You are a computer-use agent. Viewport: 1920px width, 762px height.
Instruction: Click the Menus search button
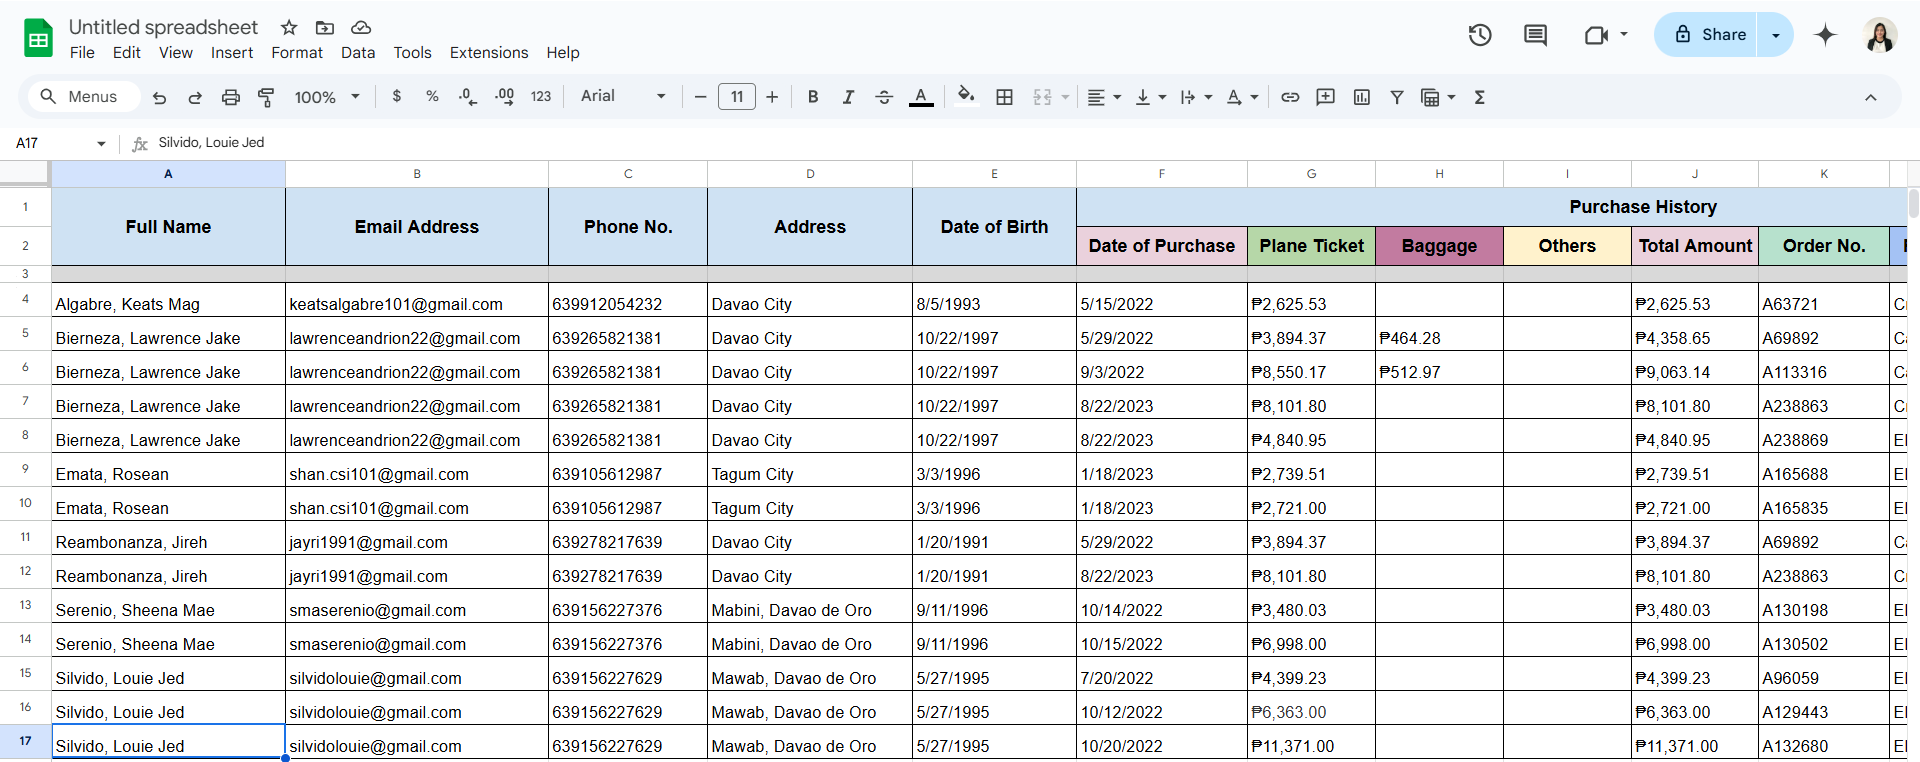79,97
